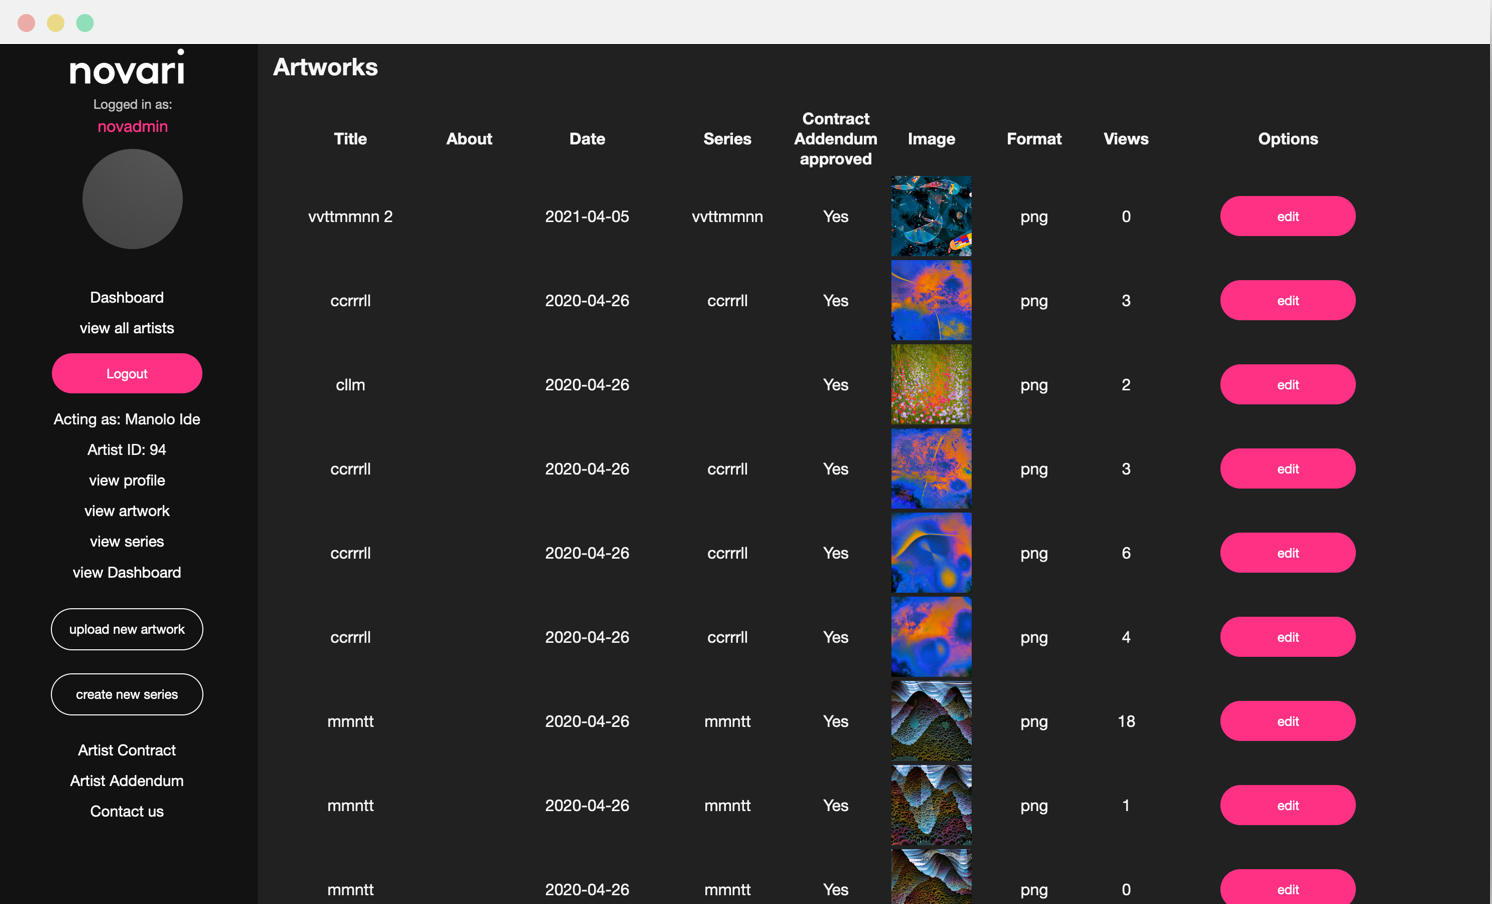This screenshot has width=1492, height=904.
Task: Click the novari logo
Action: point(127,68)
